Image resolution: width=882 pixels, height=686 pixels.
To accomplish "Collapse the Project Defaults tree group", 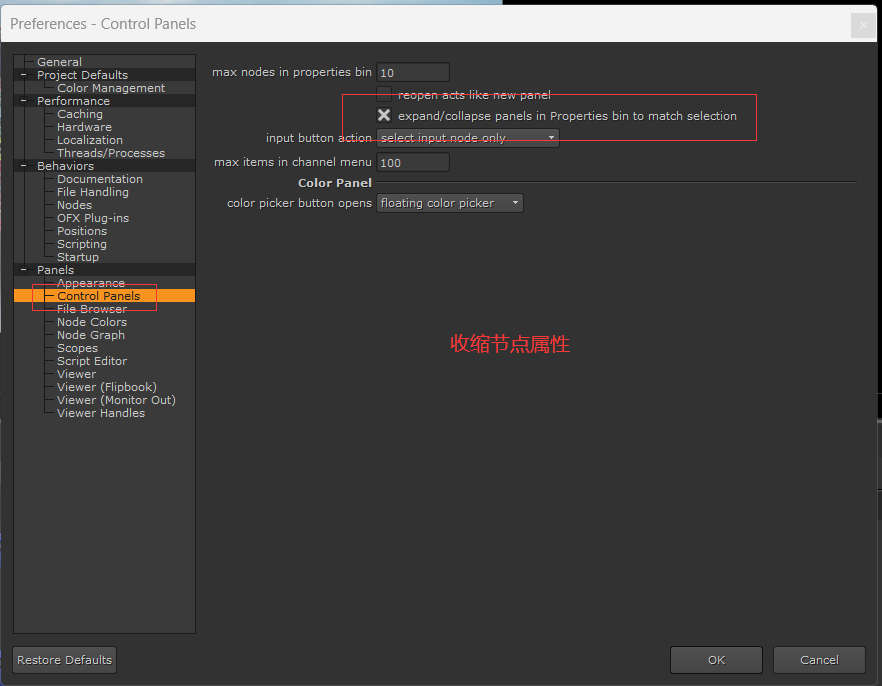I will pos(24,75).
